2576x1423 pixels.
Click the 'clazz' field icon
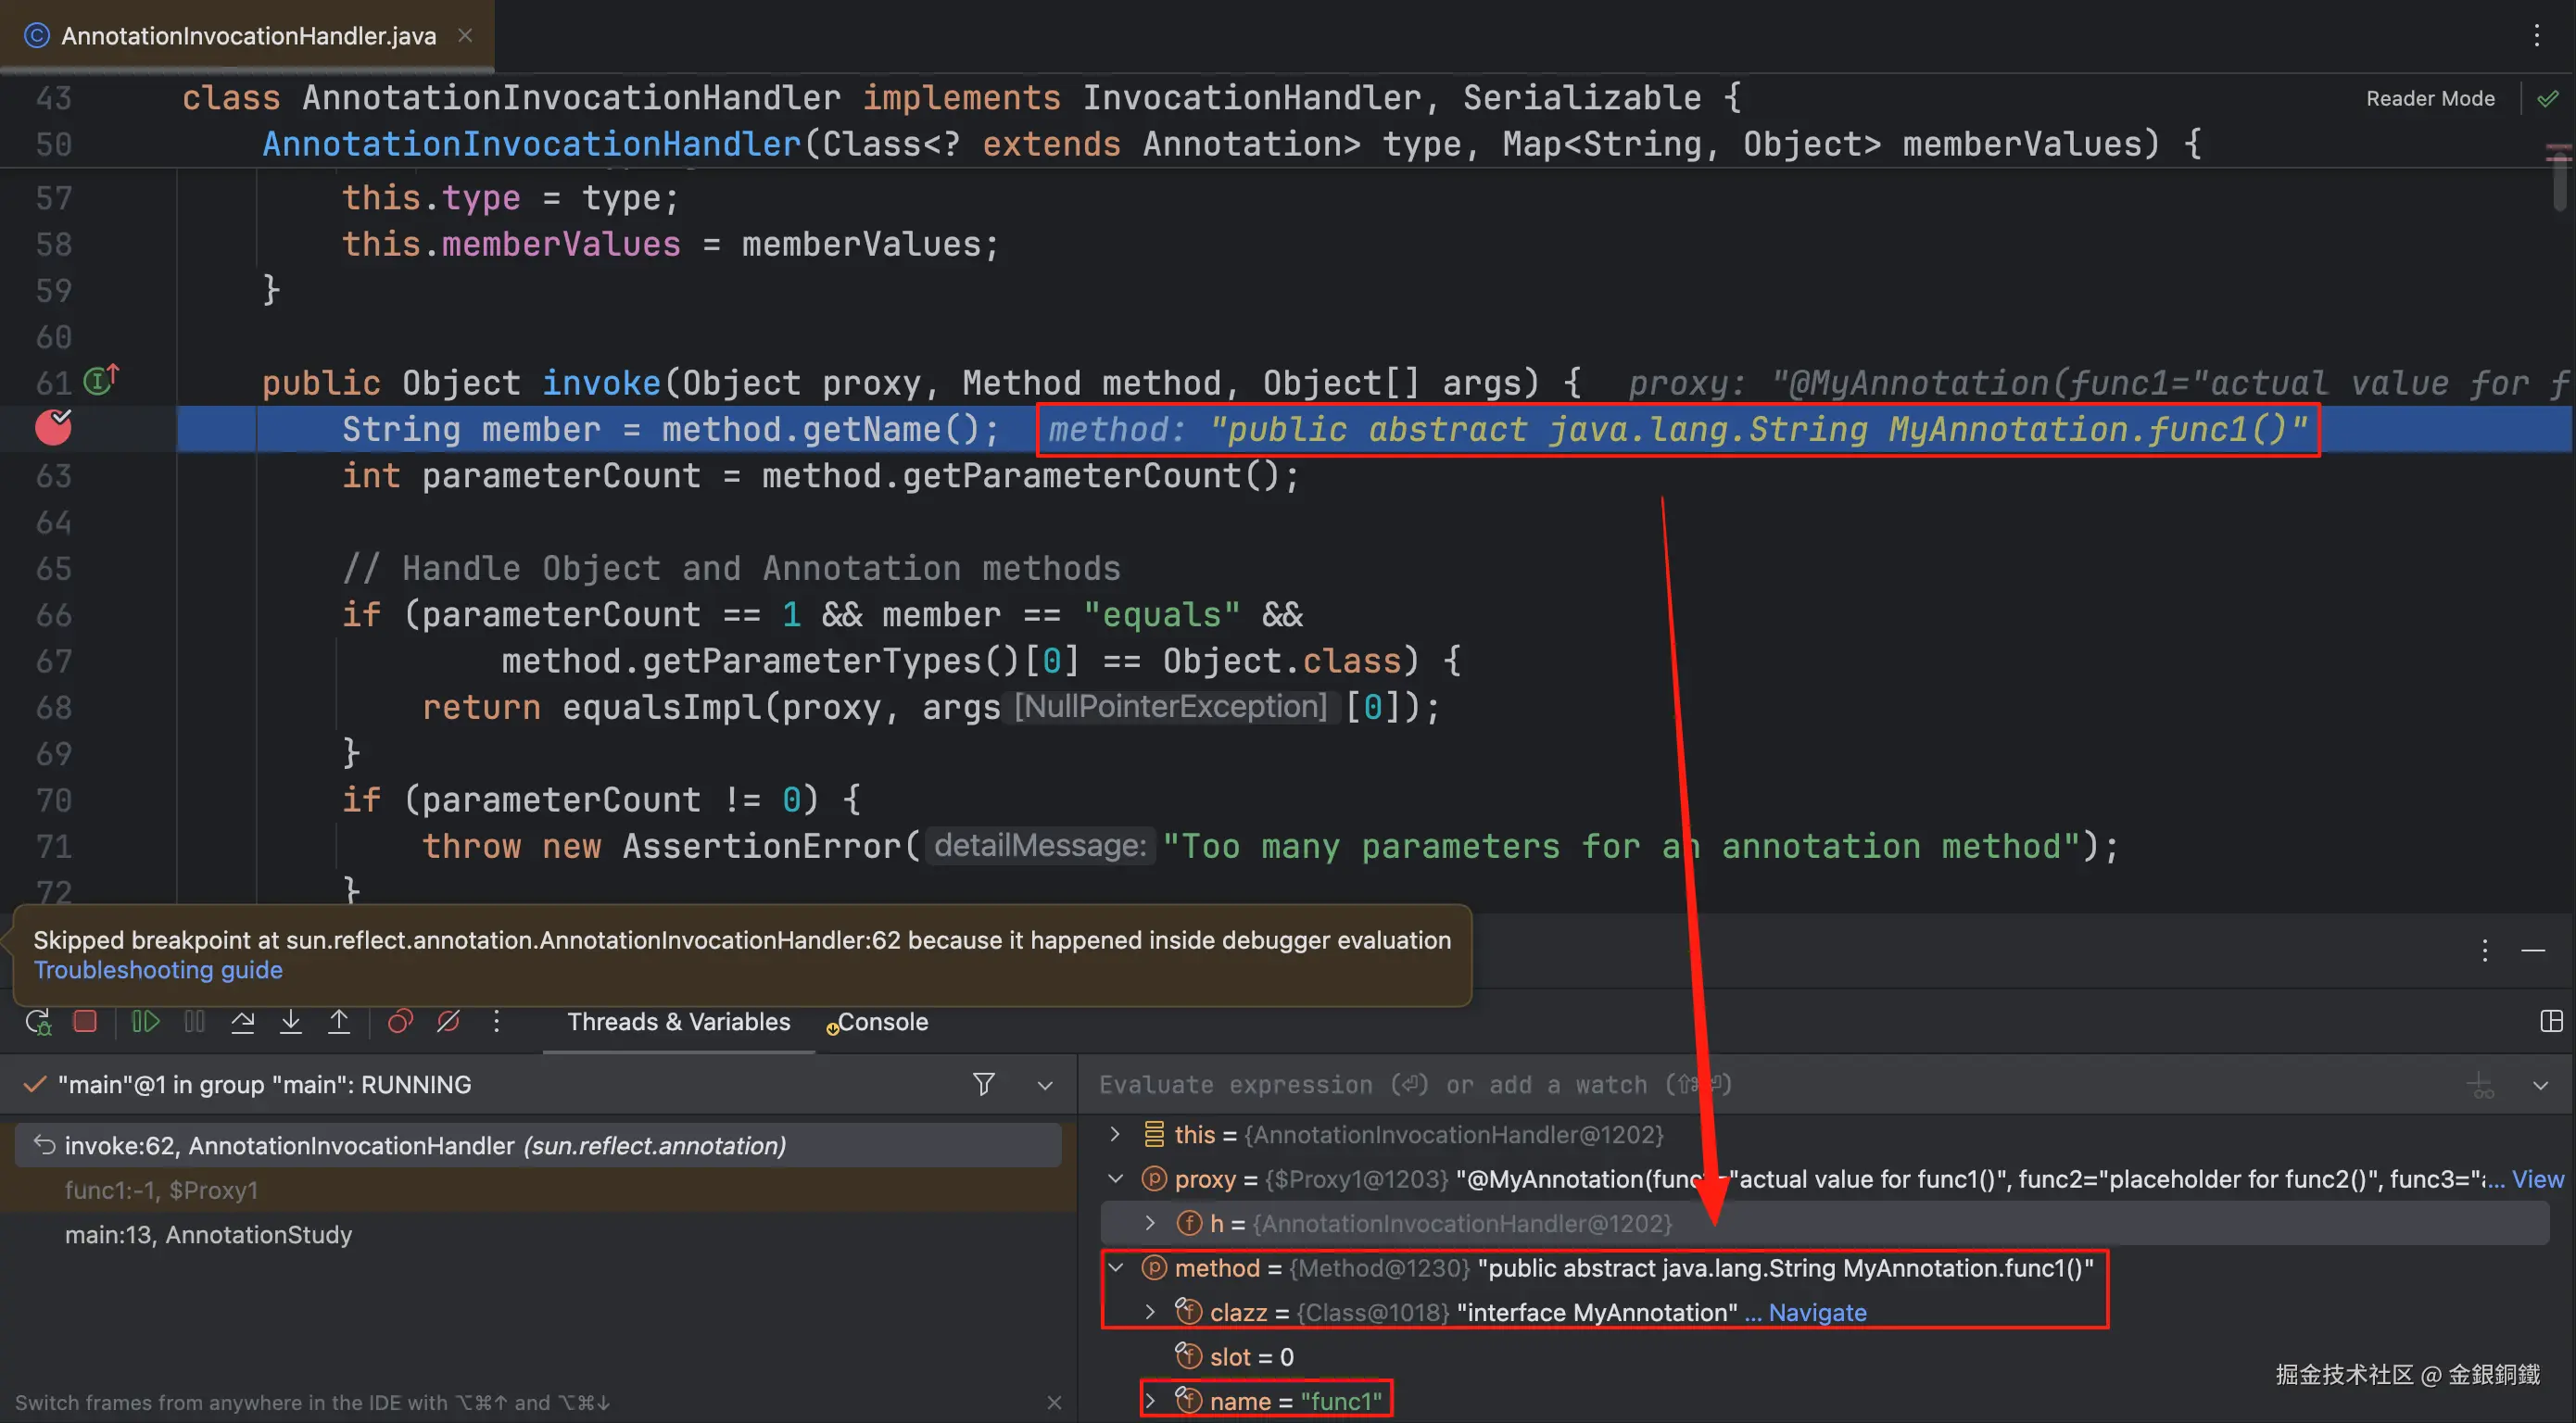(1188, 1311)
